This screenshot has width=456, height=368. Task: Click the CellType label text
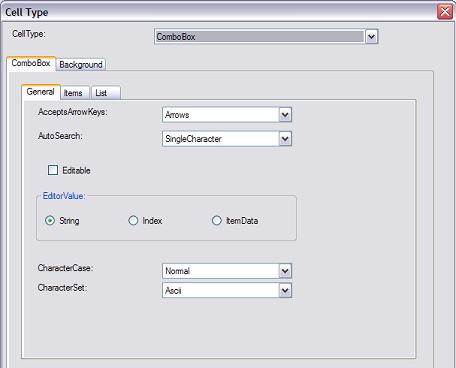coord(29,34)
